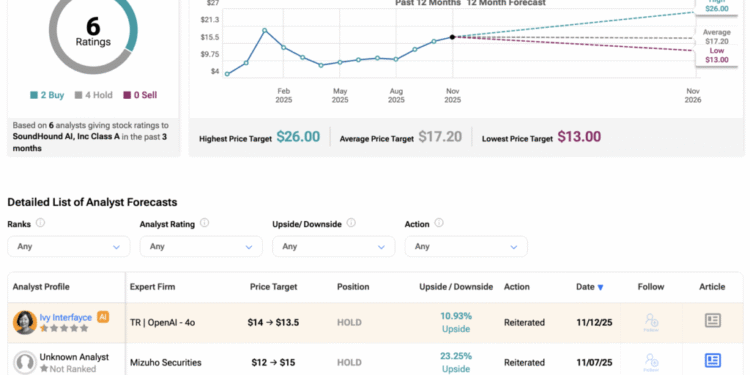The image size is (750, 375).
Task: Follow the Mizuho Securities analyst icon
Action: coord(651,362)
